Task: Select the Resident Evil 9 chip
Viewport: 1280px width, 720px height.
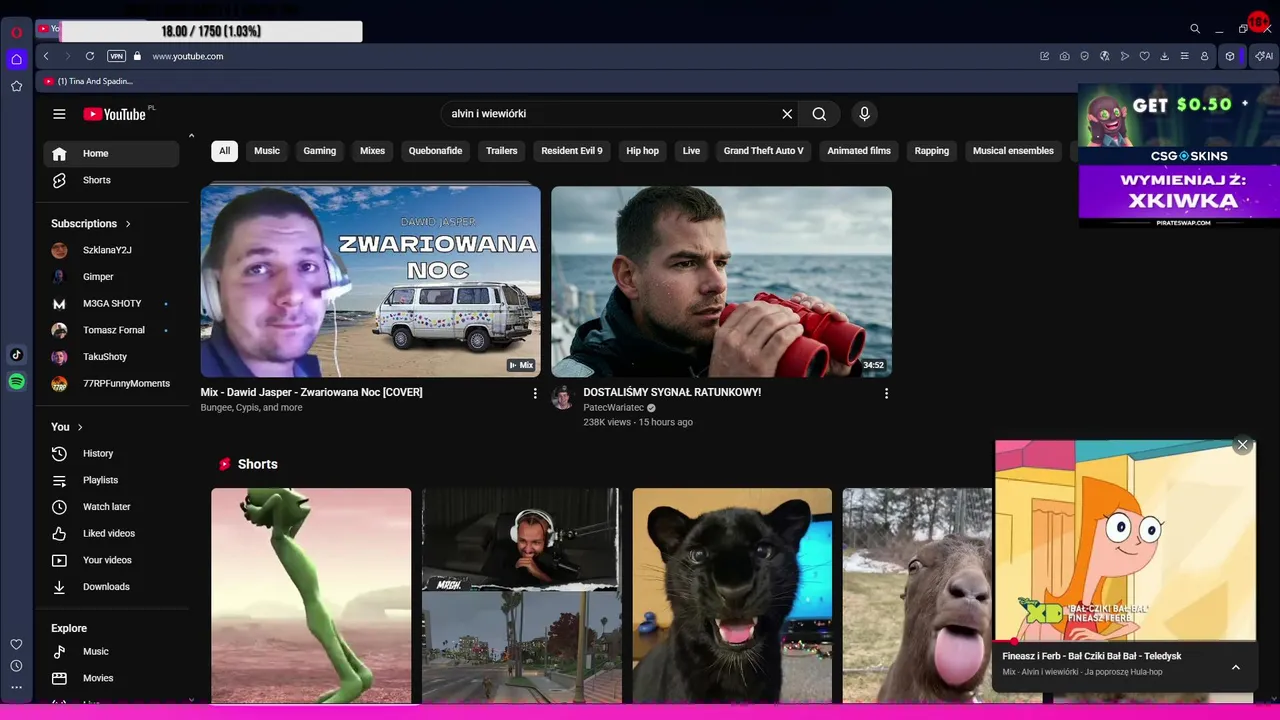Action: pos(572,151)
